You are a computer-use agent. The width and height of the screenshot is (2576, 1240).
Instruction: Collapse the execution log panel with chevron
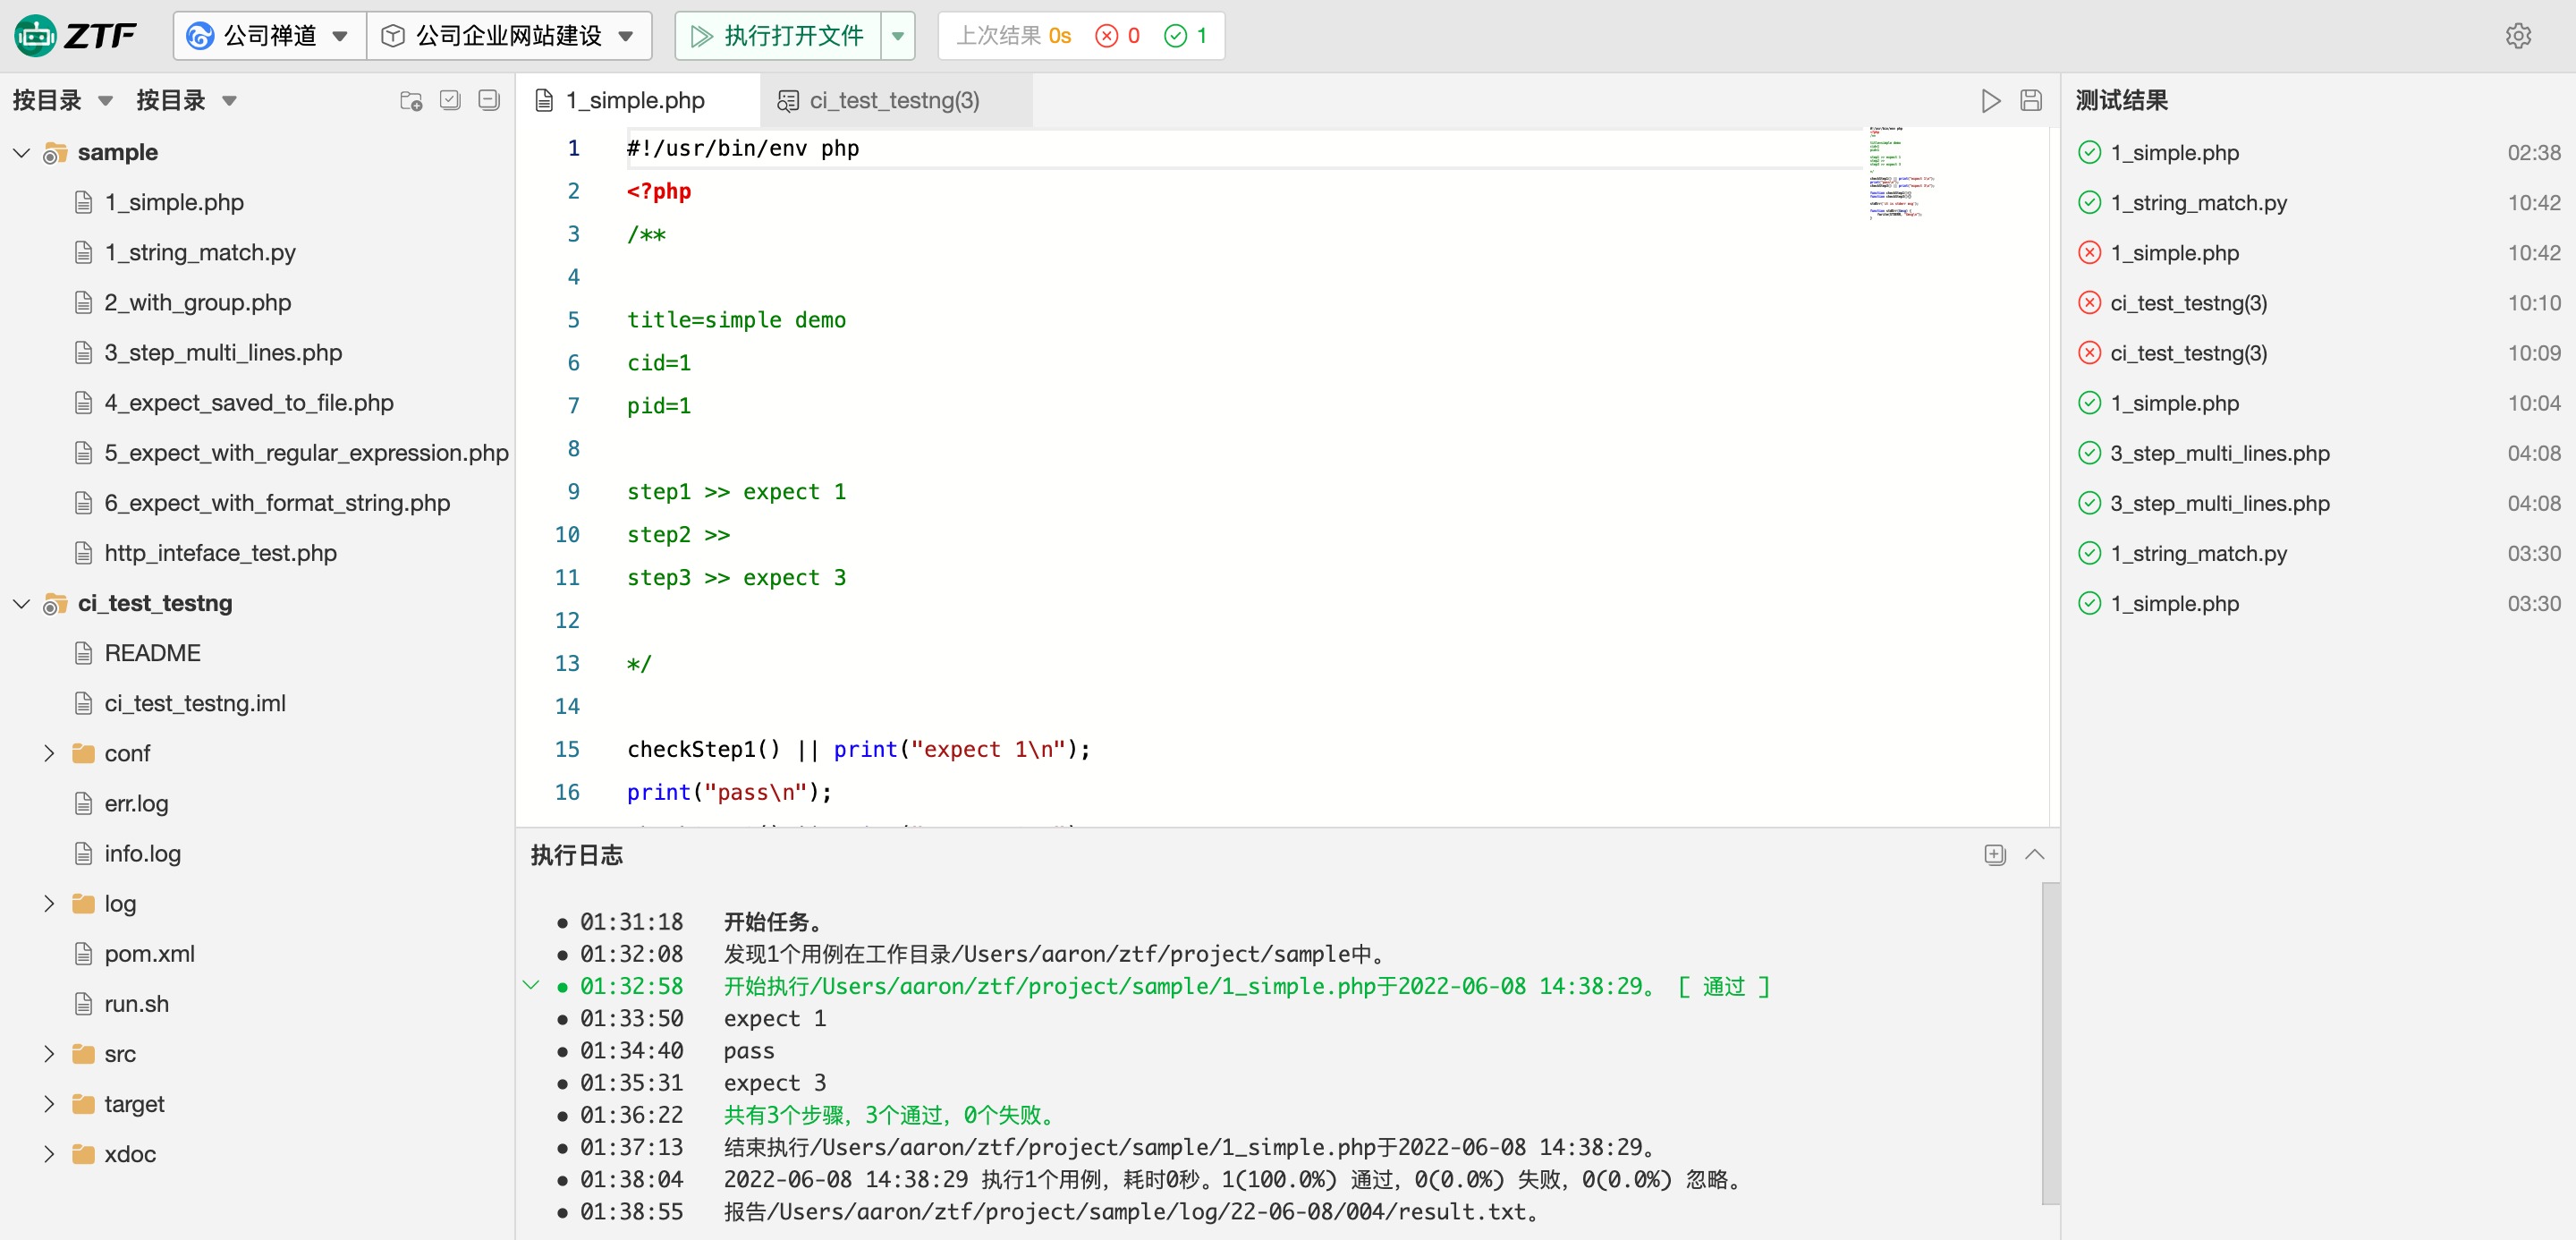tap(2034, 854)
